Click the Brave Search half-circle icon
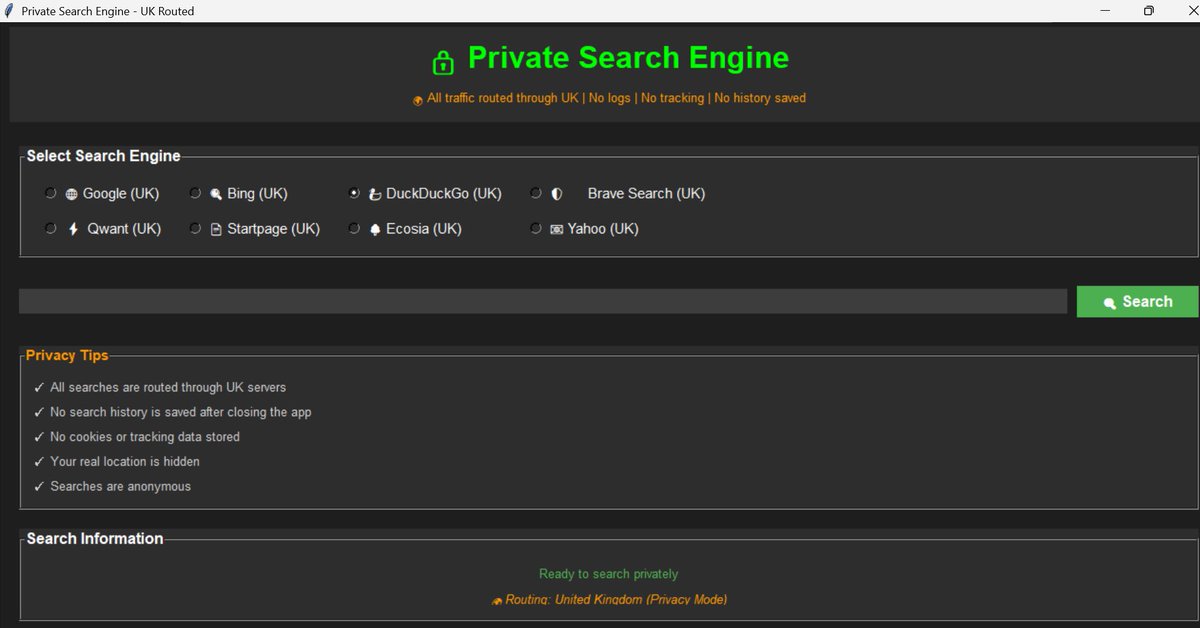Viewport: 1200px width, 628px height. 557,194
